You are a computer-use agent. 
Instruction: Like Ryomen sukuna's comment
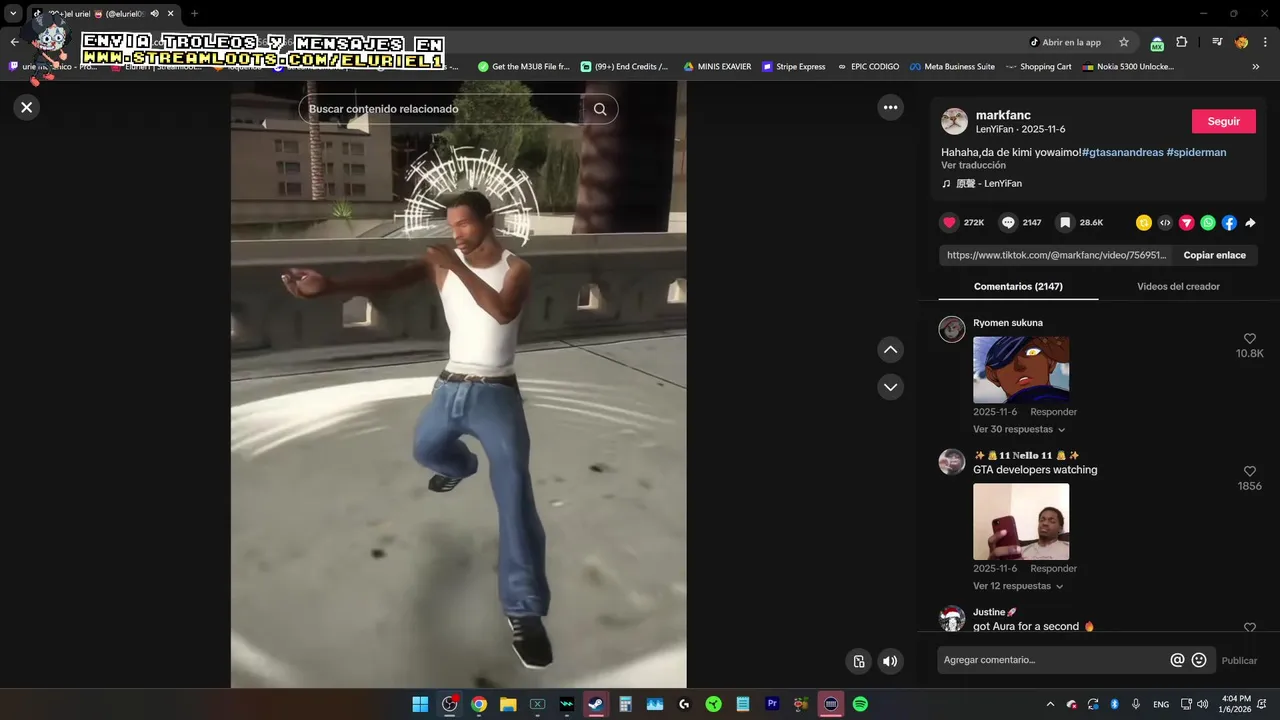point(1249,339)
